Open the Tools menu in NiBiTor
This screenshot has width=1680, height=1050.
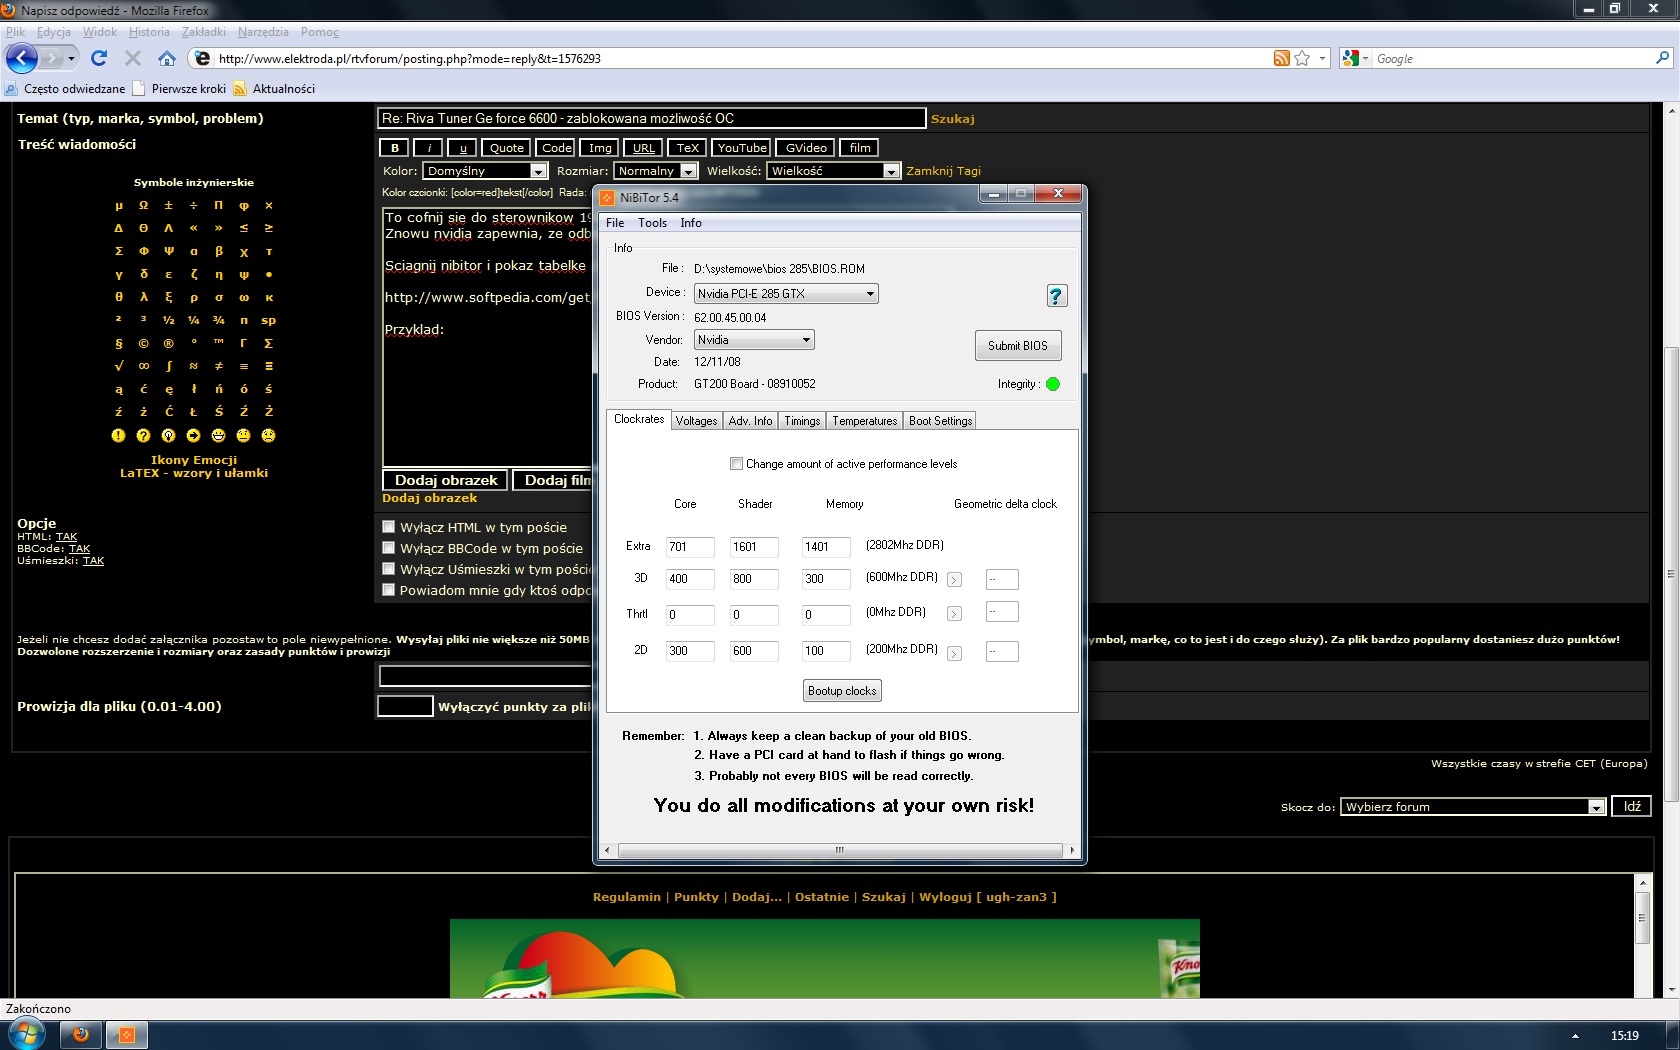click(652, 223)
